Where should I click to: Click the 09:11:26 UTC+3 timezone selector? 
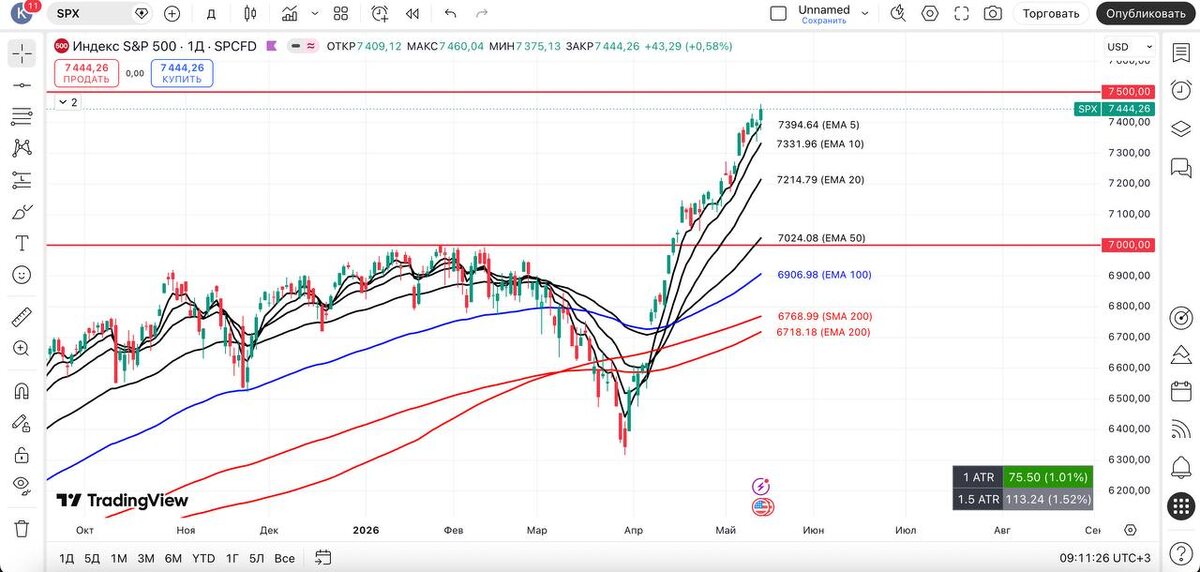coord(1107,558)
